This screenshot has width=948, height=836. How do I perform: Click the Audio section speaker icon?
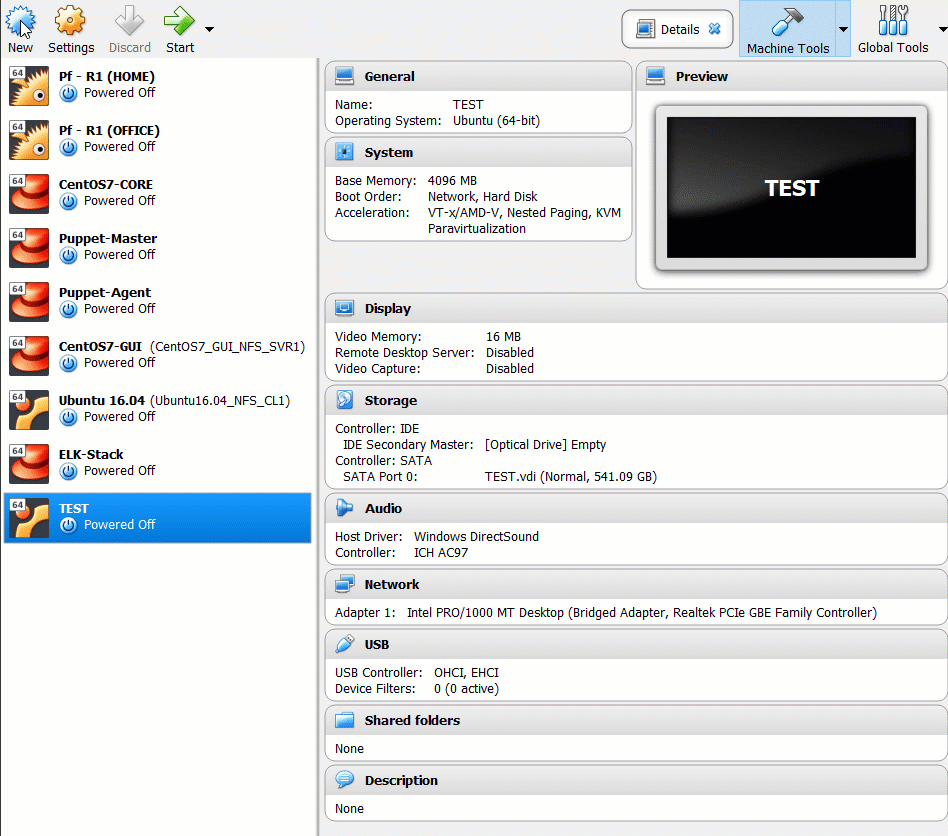(344, 508)
